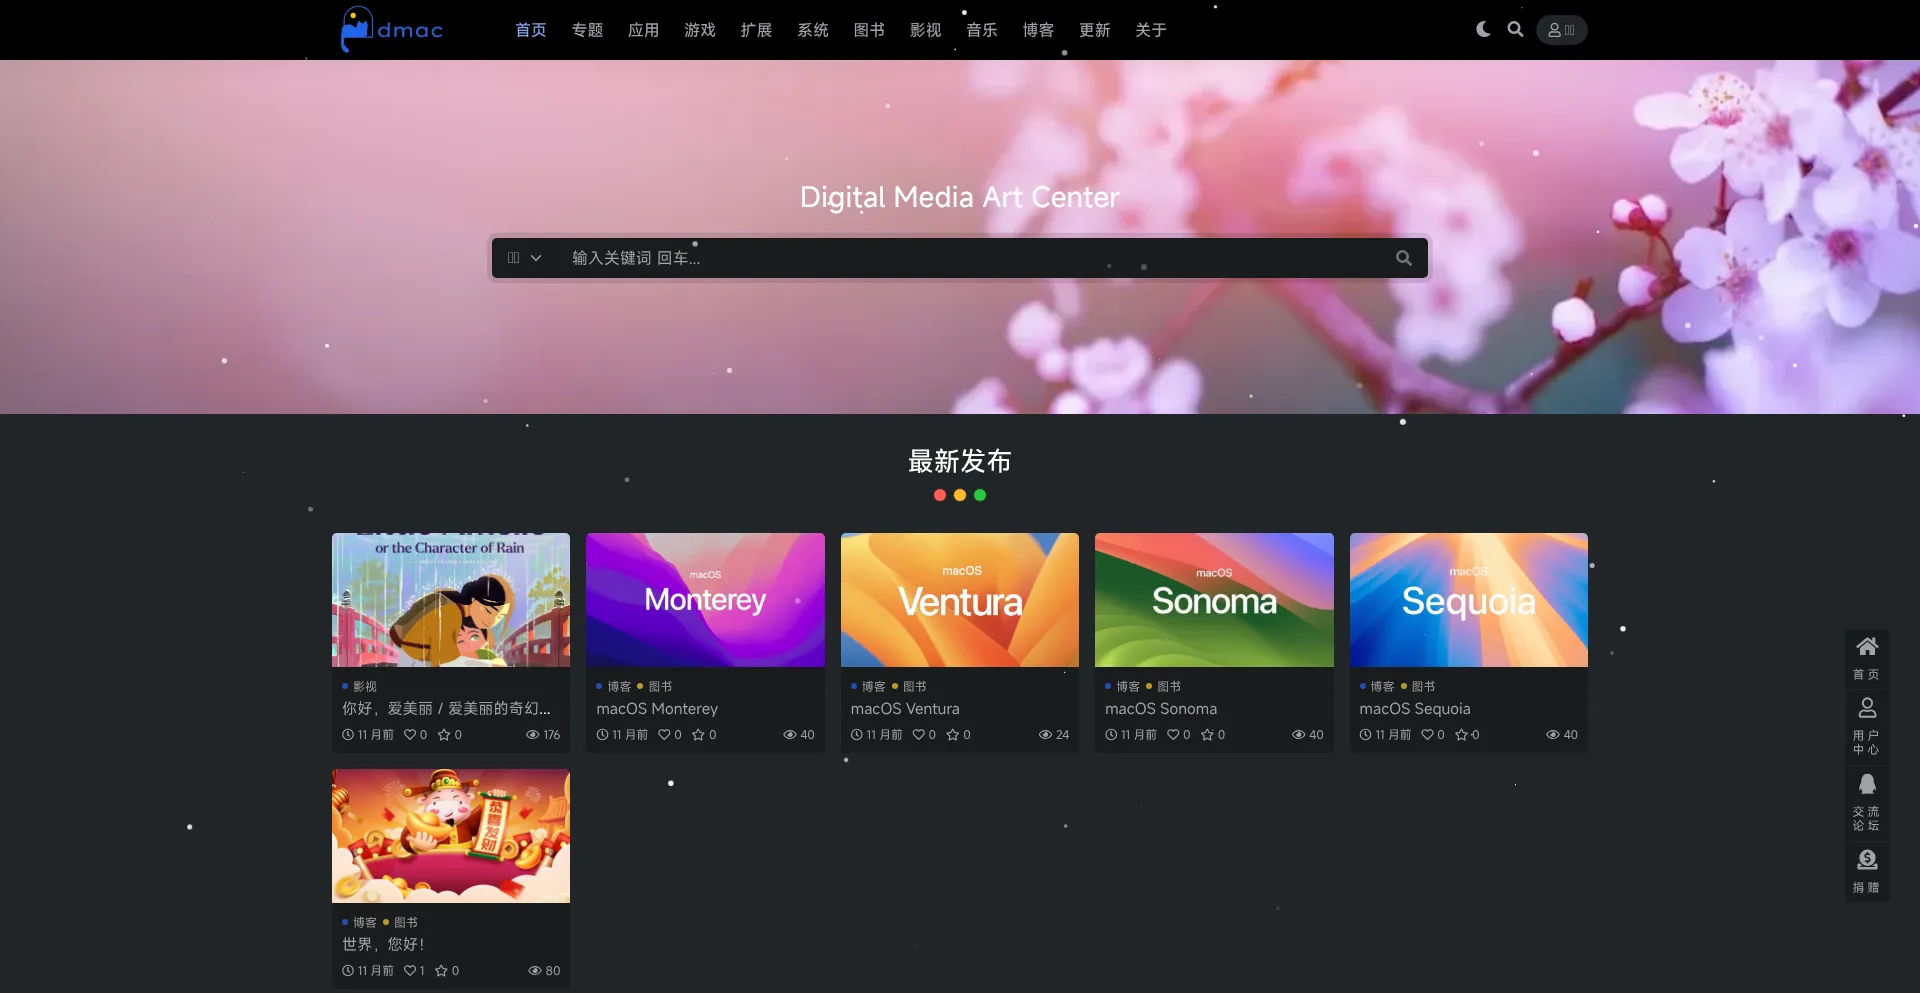Open the Monterey wallpaper thumbnail
1920x993 pixels.
705,600
